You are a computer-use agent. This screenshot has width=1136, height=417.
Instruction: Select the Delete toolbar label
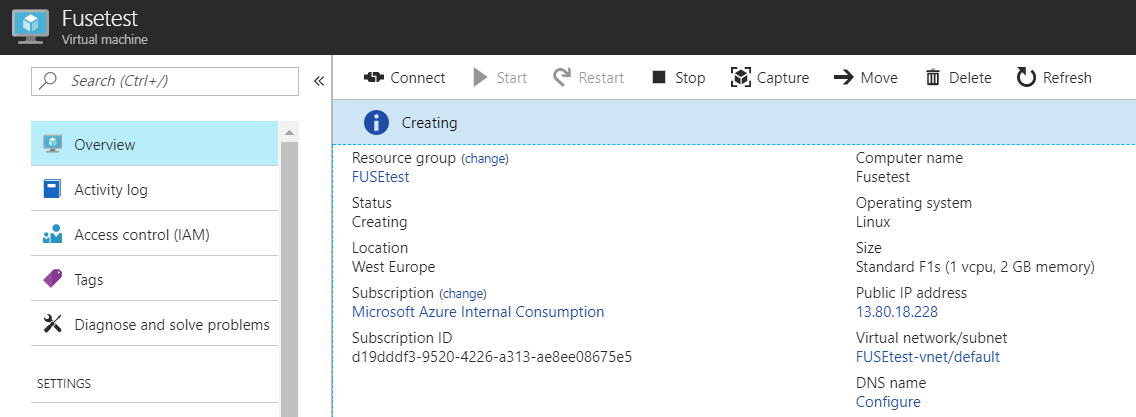970,77
